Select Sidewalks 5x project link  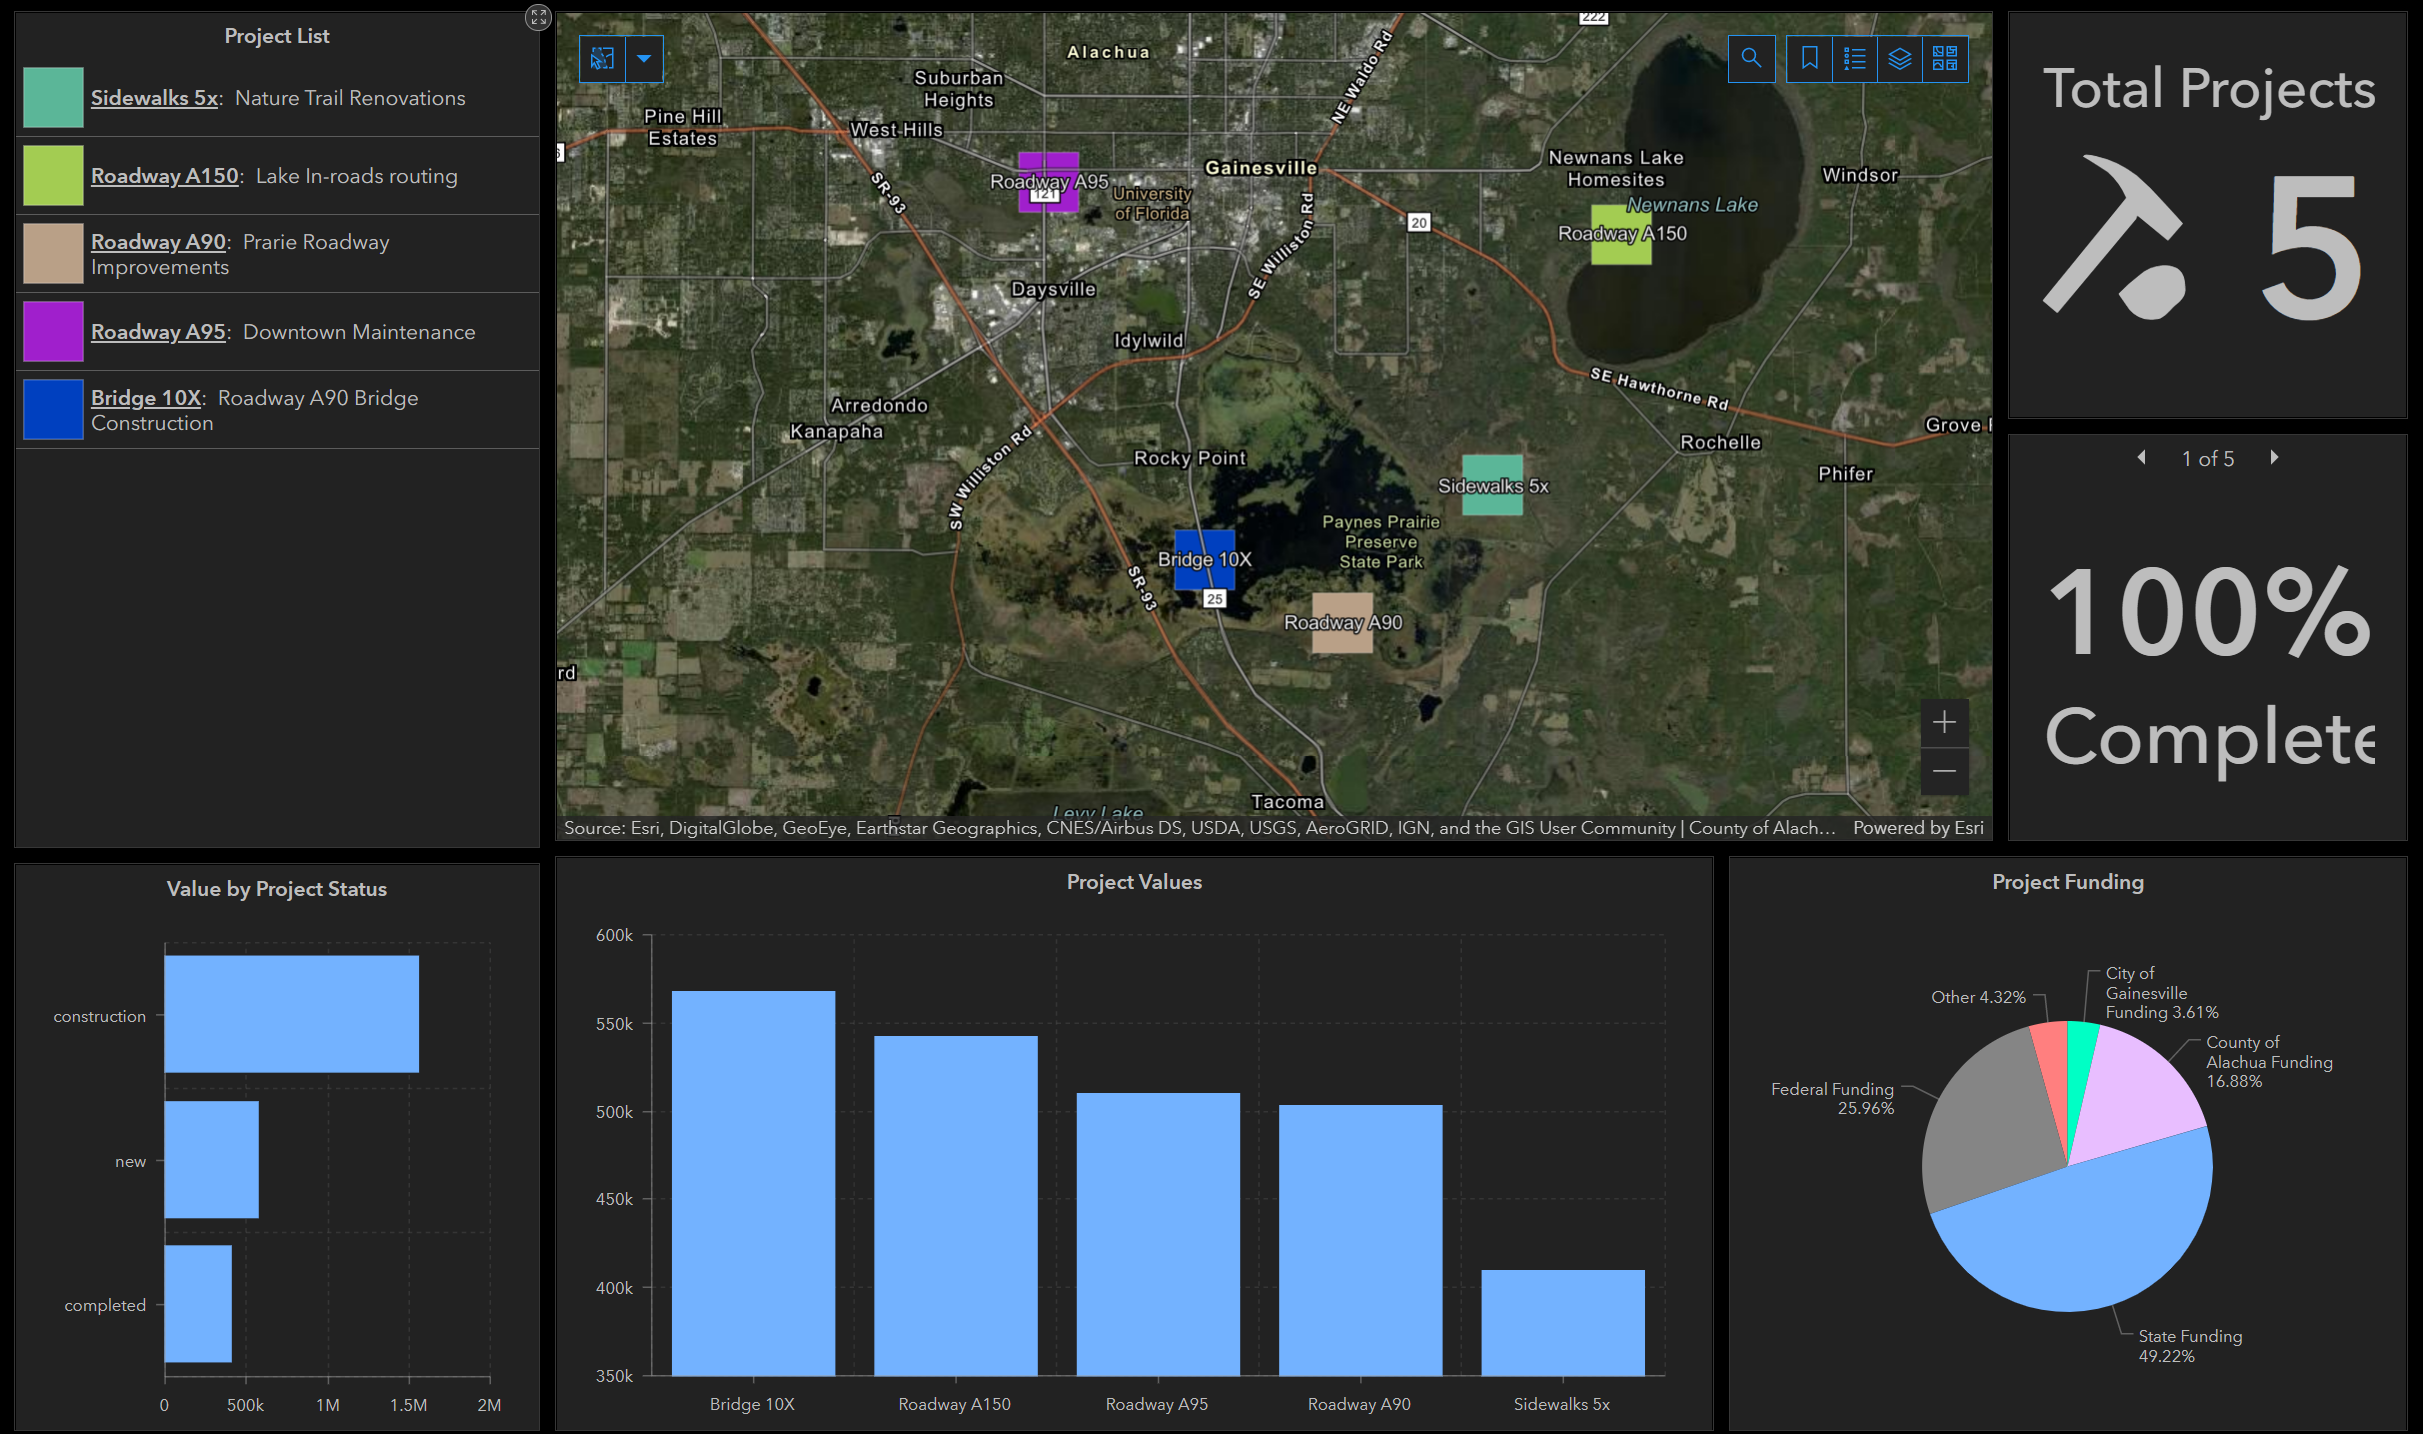point(154,98)
